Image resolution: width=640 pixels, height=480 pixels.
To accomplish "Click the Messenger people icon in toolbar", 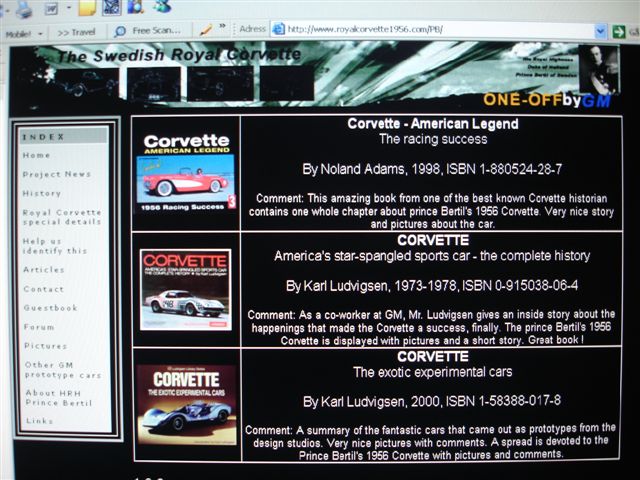I will pyautogui.click(x=162, y=6).
